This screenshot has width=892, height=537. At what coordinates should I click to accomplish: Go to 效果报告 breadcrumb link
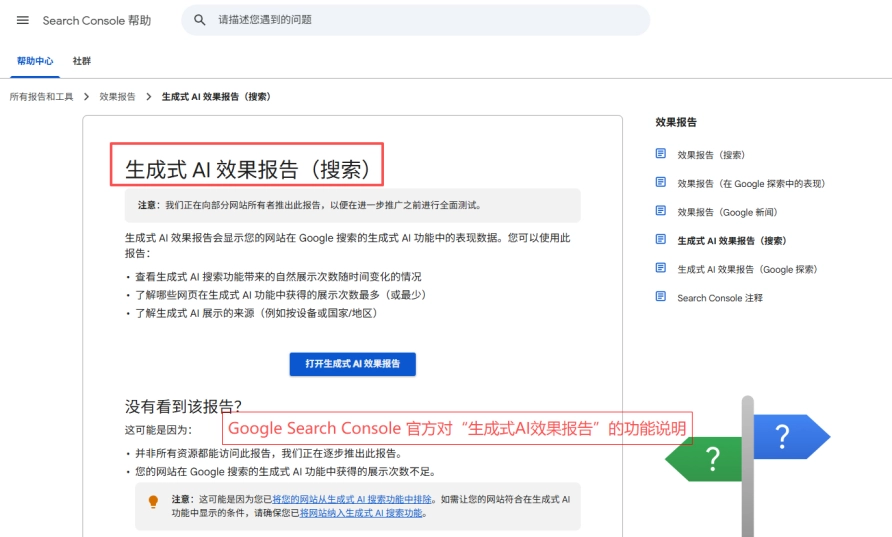117,97
